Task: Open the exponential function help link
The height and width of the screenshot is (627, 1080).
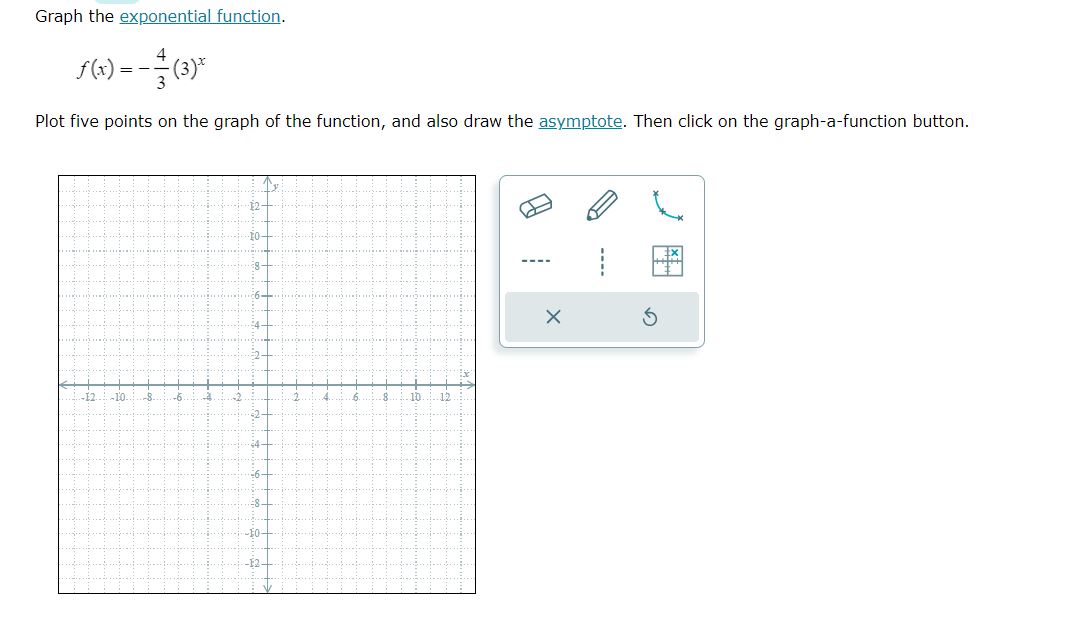Action: pos(200,16)
